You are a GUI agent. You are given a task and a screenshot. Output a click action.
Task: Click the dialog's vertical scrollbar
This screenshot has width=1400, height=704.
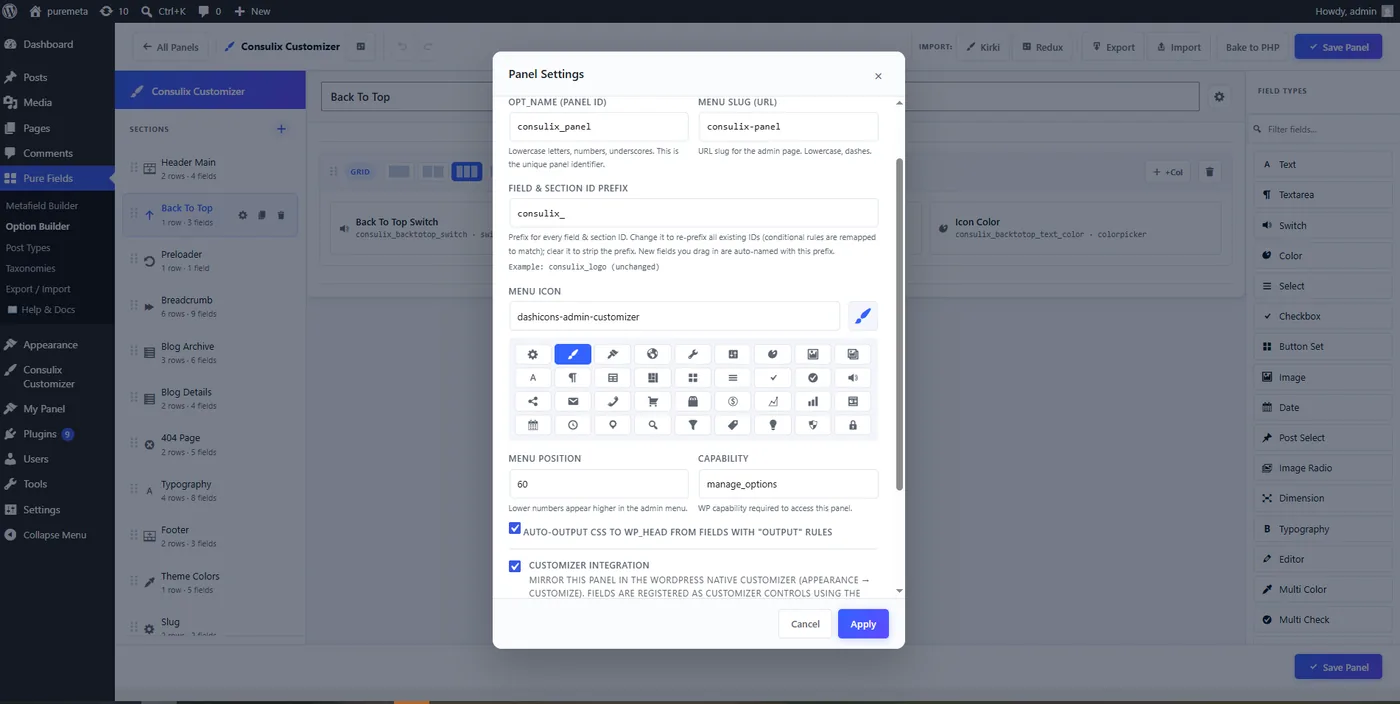(x=899, y=324)
